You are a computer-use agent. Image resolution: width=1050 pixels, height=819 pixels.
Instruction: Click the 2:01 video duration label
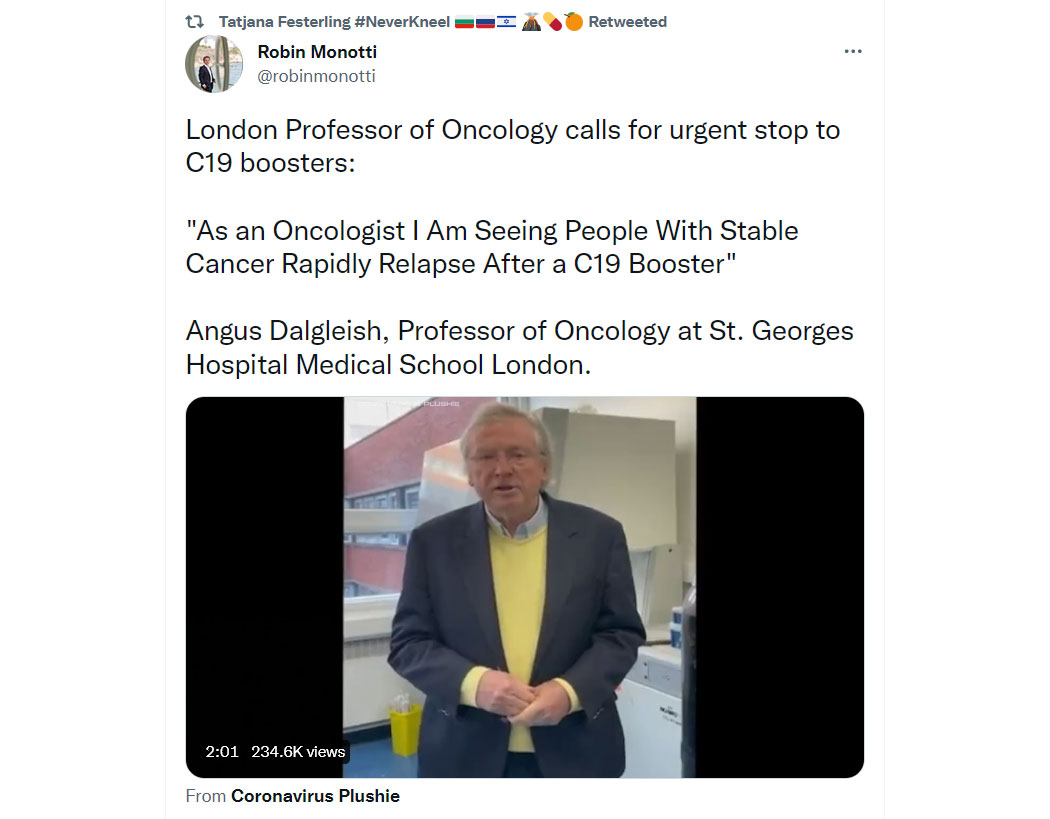222,751
